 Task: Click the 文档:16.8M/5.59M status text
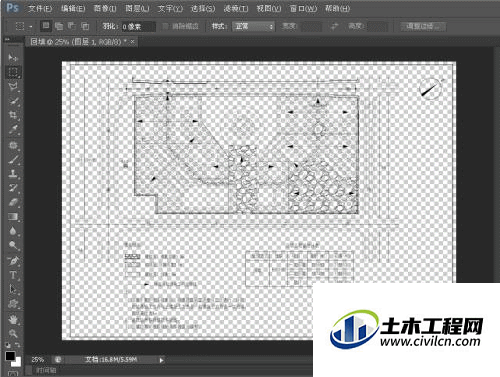click(111, 360)
